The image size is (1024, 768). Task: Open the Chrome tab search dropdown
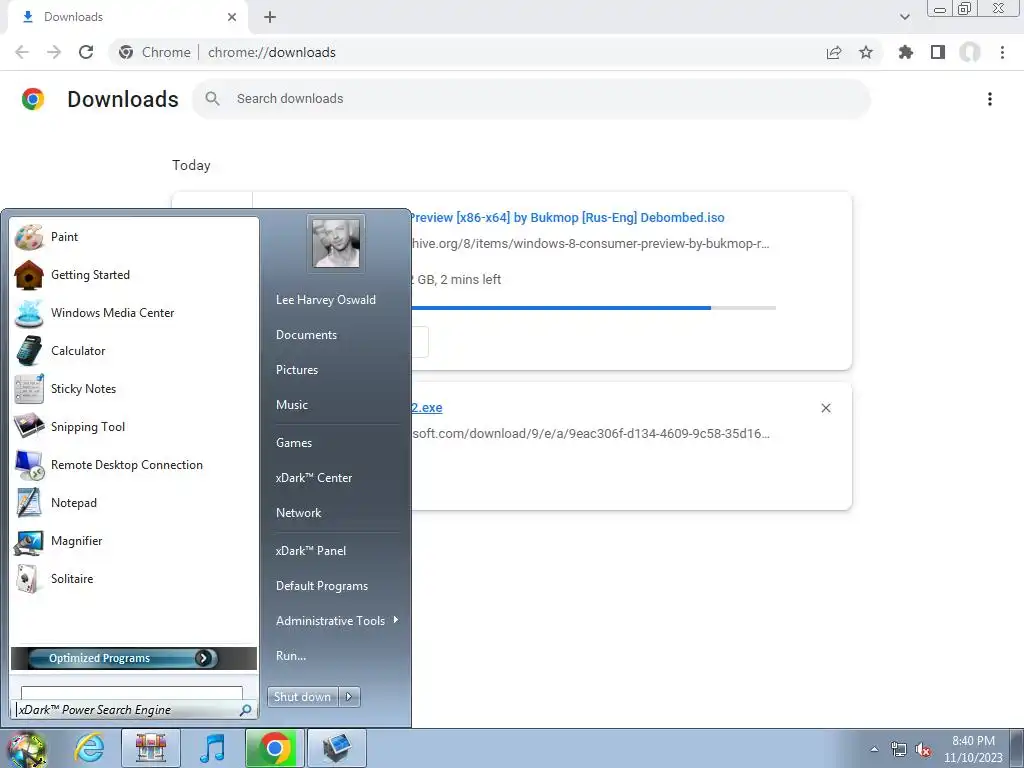904,17
